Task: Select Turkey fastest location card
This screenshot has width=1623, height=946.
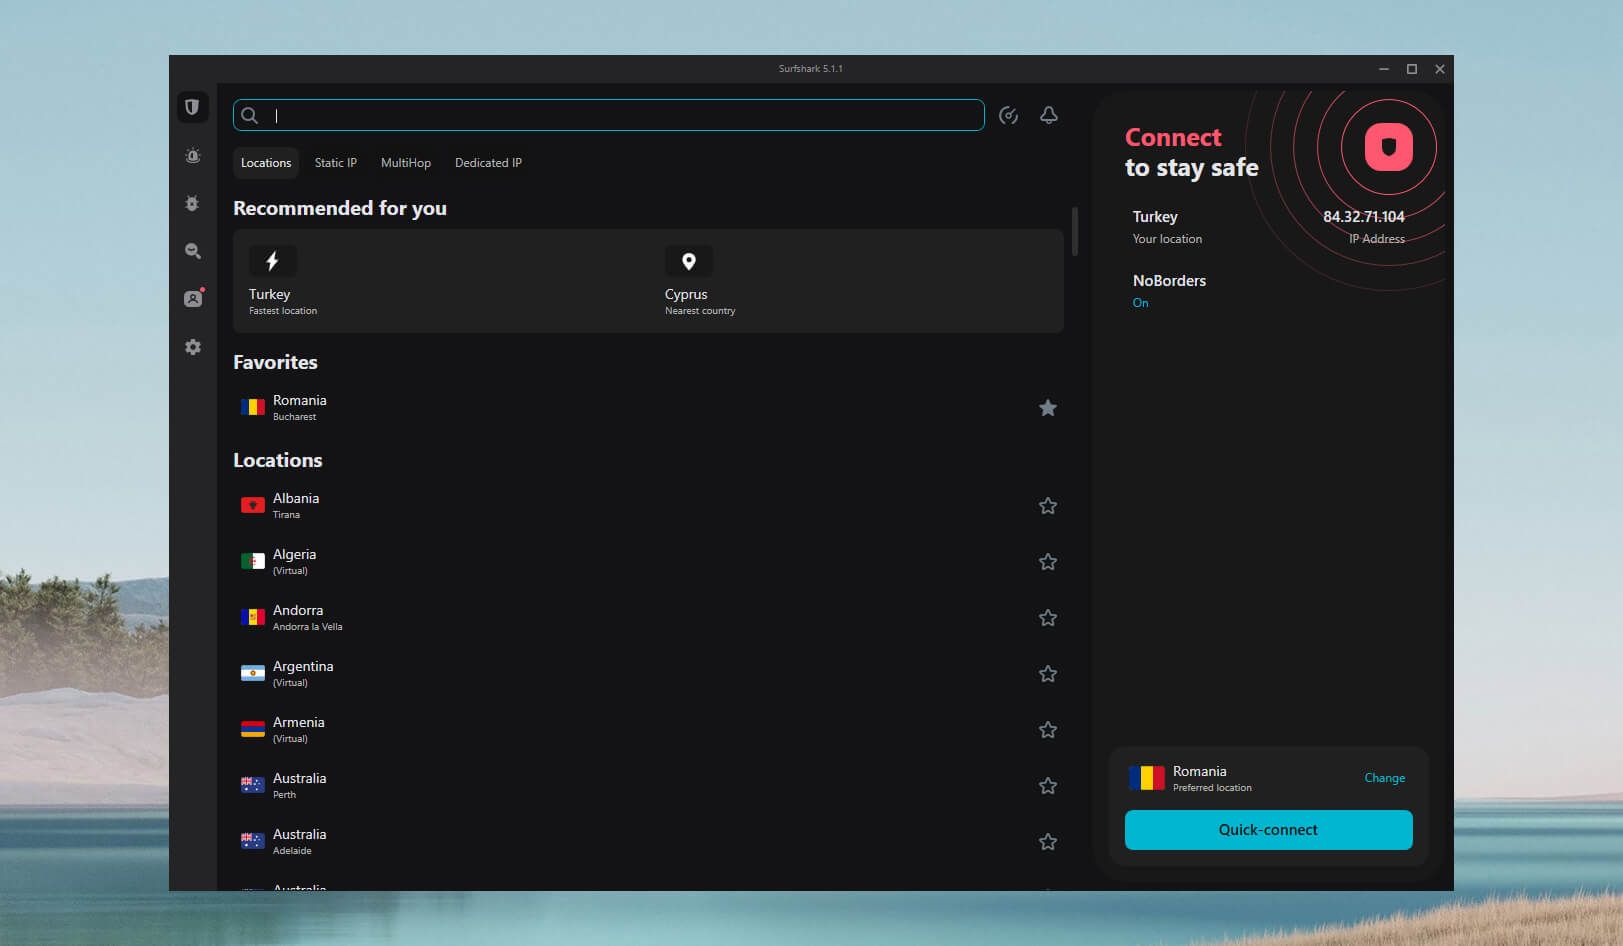Action: pos(441,281)
